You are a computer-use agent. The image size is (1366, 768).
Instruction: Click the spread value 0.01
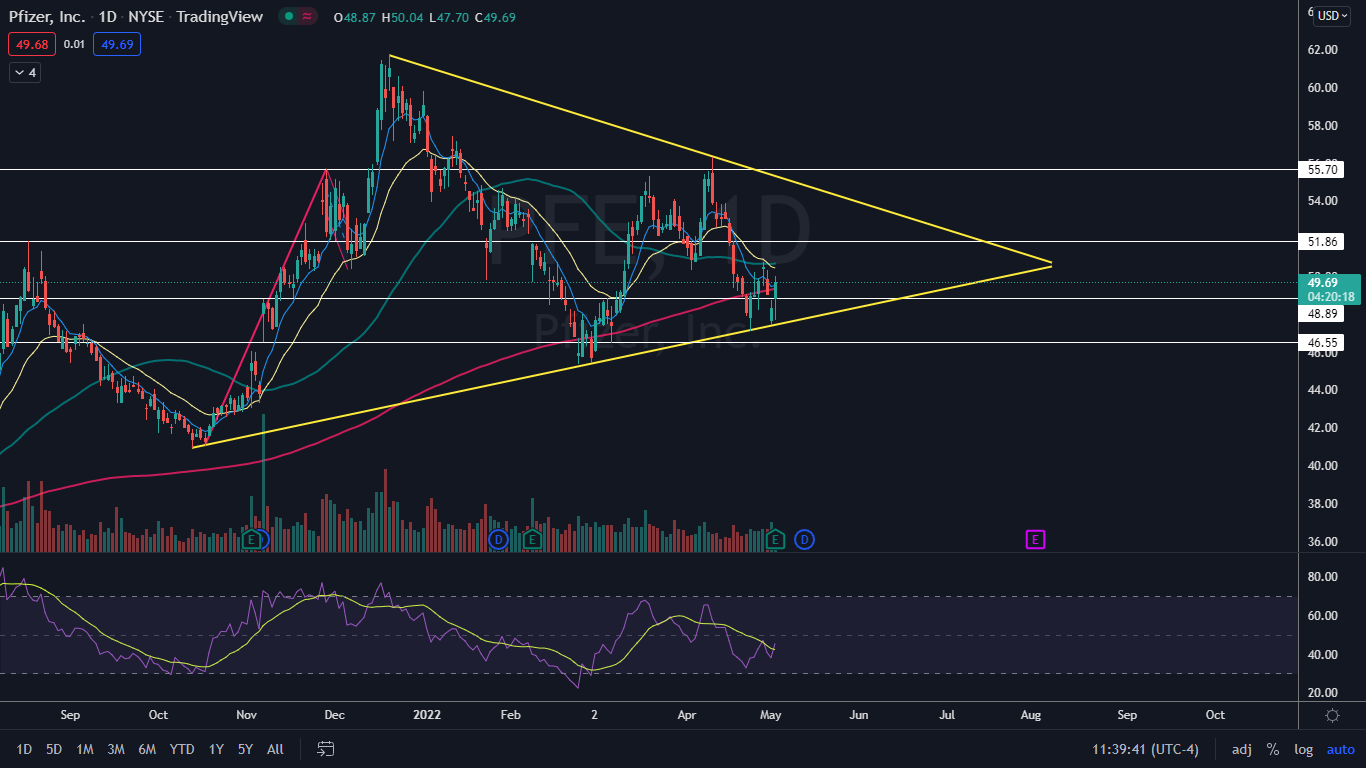[x=74, y=44]
